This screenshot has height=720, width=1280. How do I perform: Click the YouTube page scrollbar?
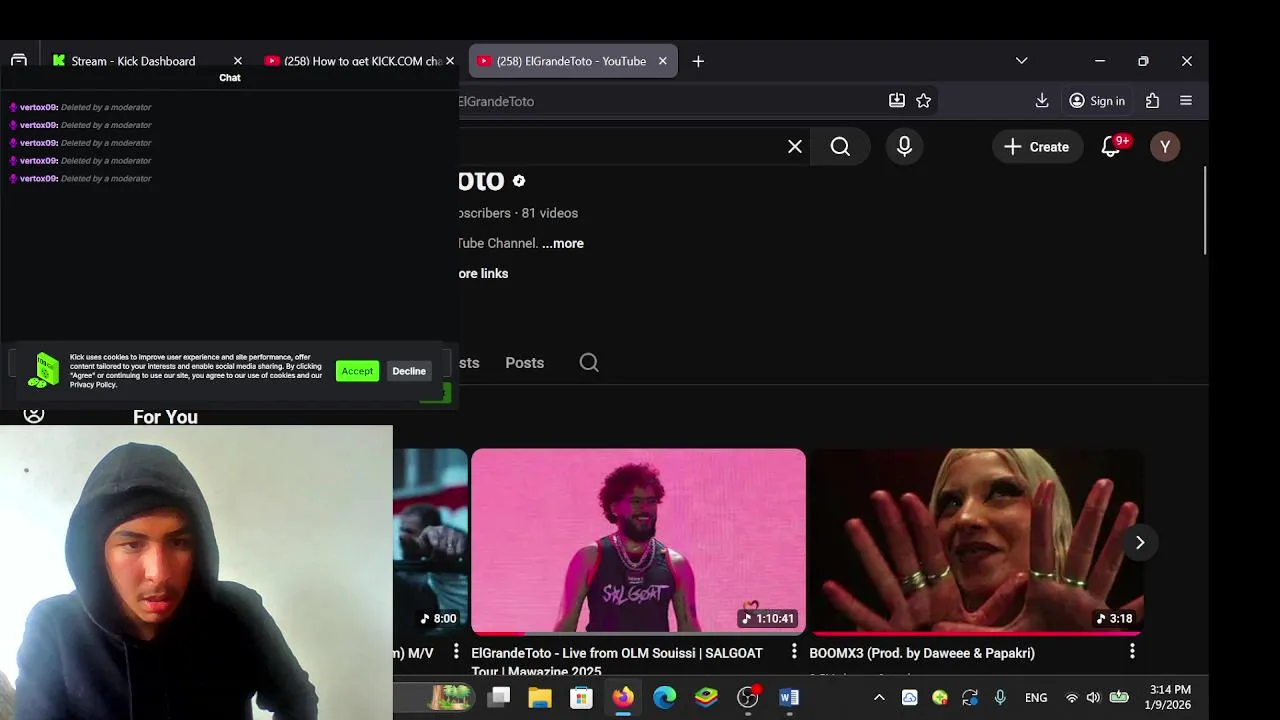1205,211
